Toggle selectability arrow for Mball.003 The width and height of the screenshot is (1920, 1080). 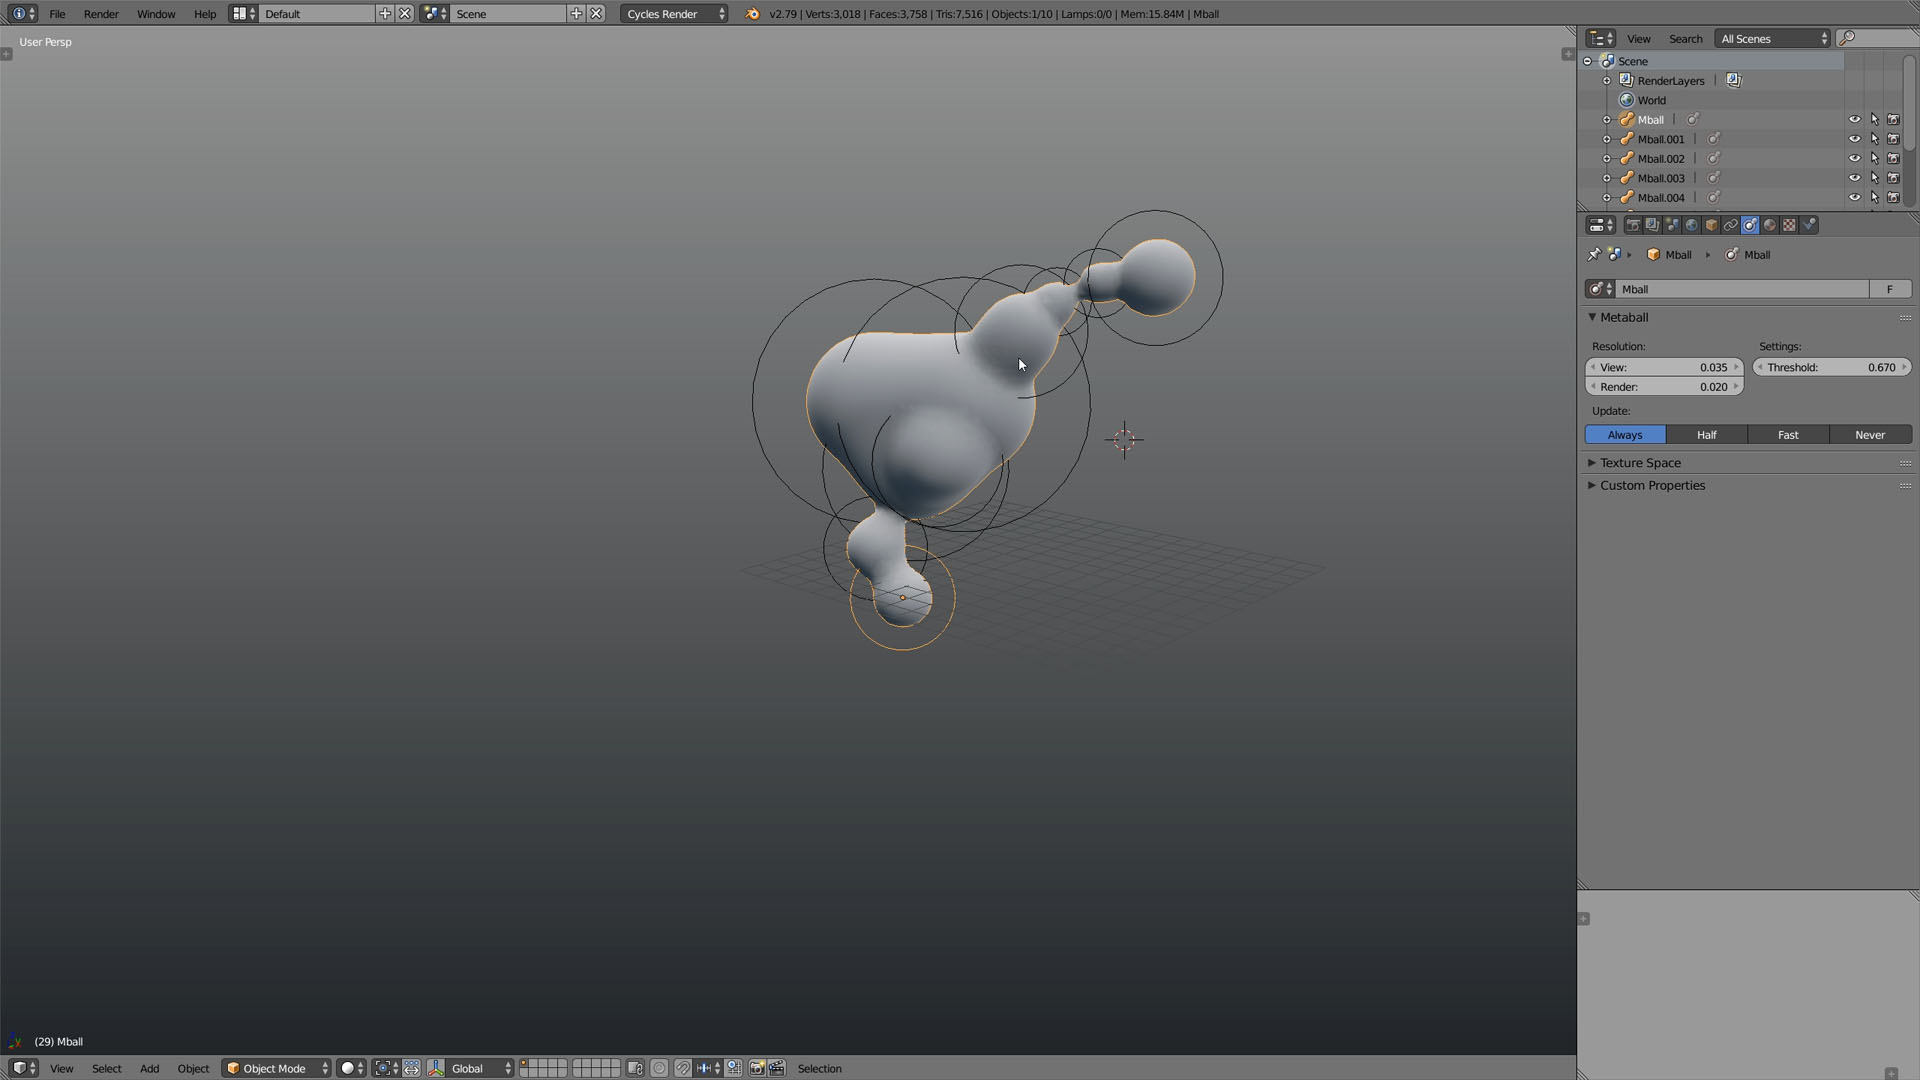coord(1874,178)
